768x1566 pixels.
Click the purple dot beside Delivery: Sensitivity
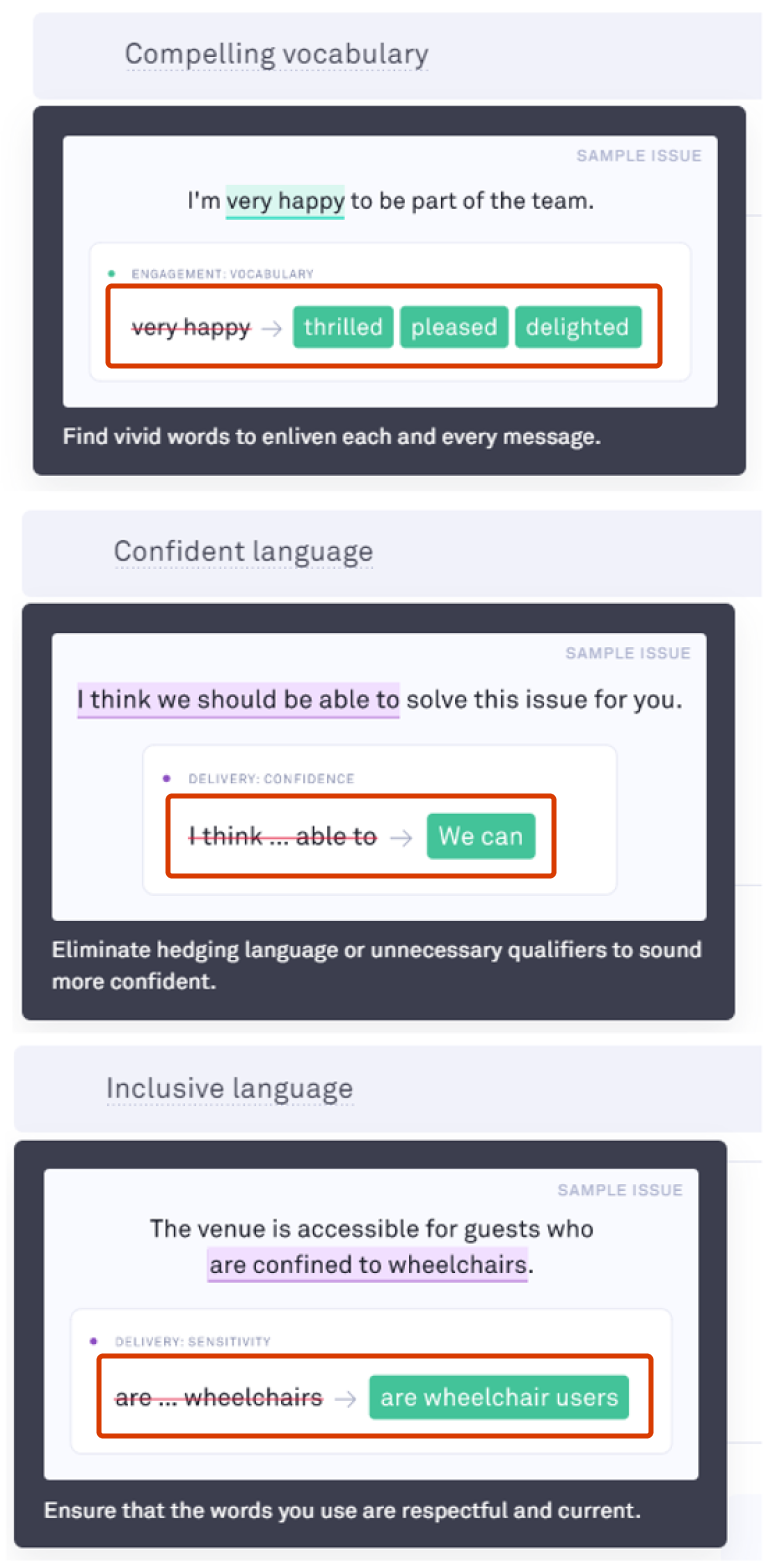coord(93,1341)
